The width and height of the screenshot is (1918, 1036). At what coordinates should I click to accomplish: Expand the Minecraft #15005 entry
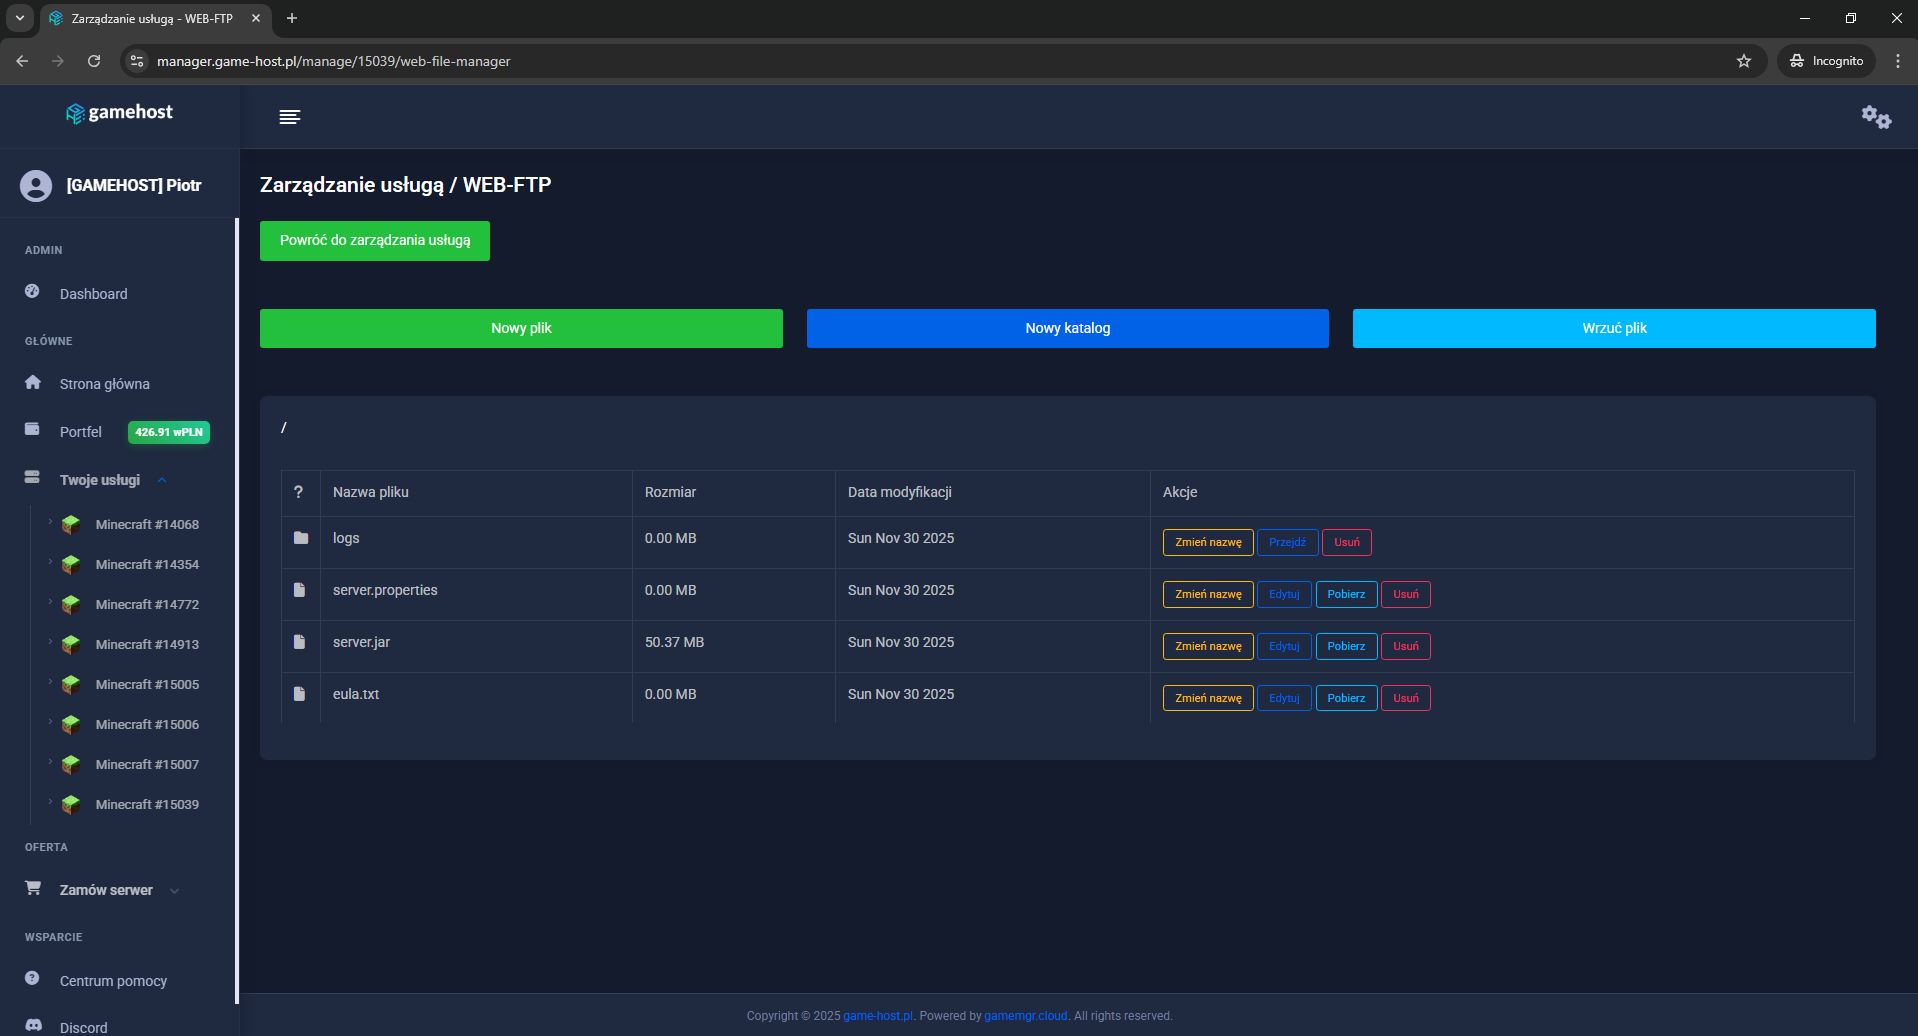click(x=50, y=684)
